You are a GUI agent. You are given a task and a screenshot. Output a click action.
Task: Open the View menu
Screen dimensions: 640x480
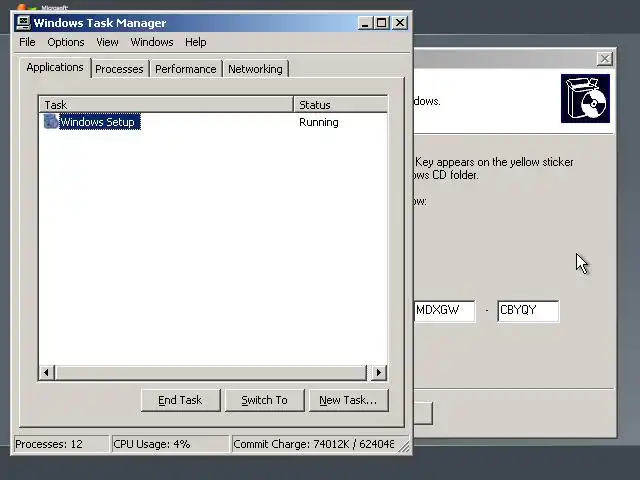(107, 42)
